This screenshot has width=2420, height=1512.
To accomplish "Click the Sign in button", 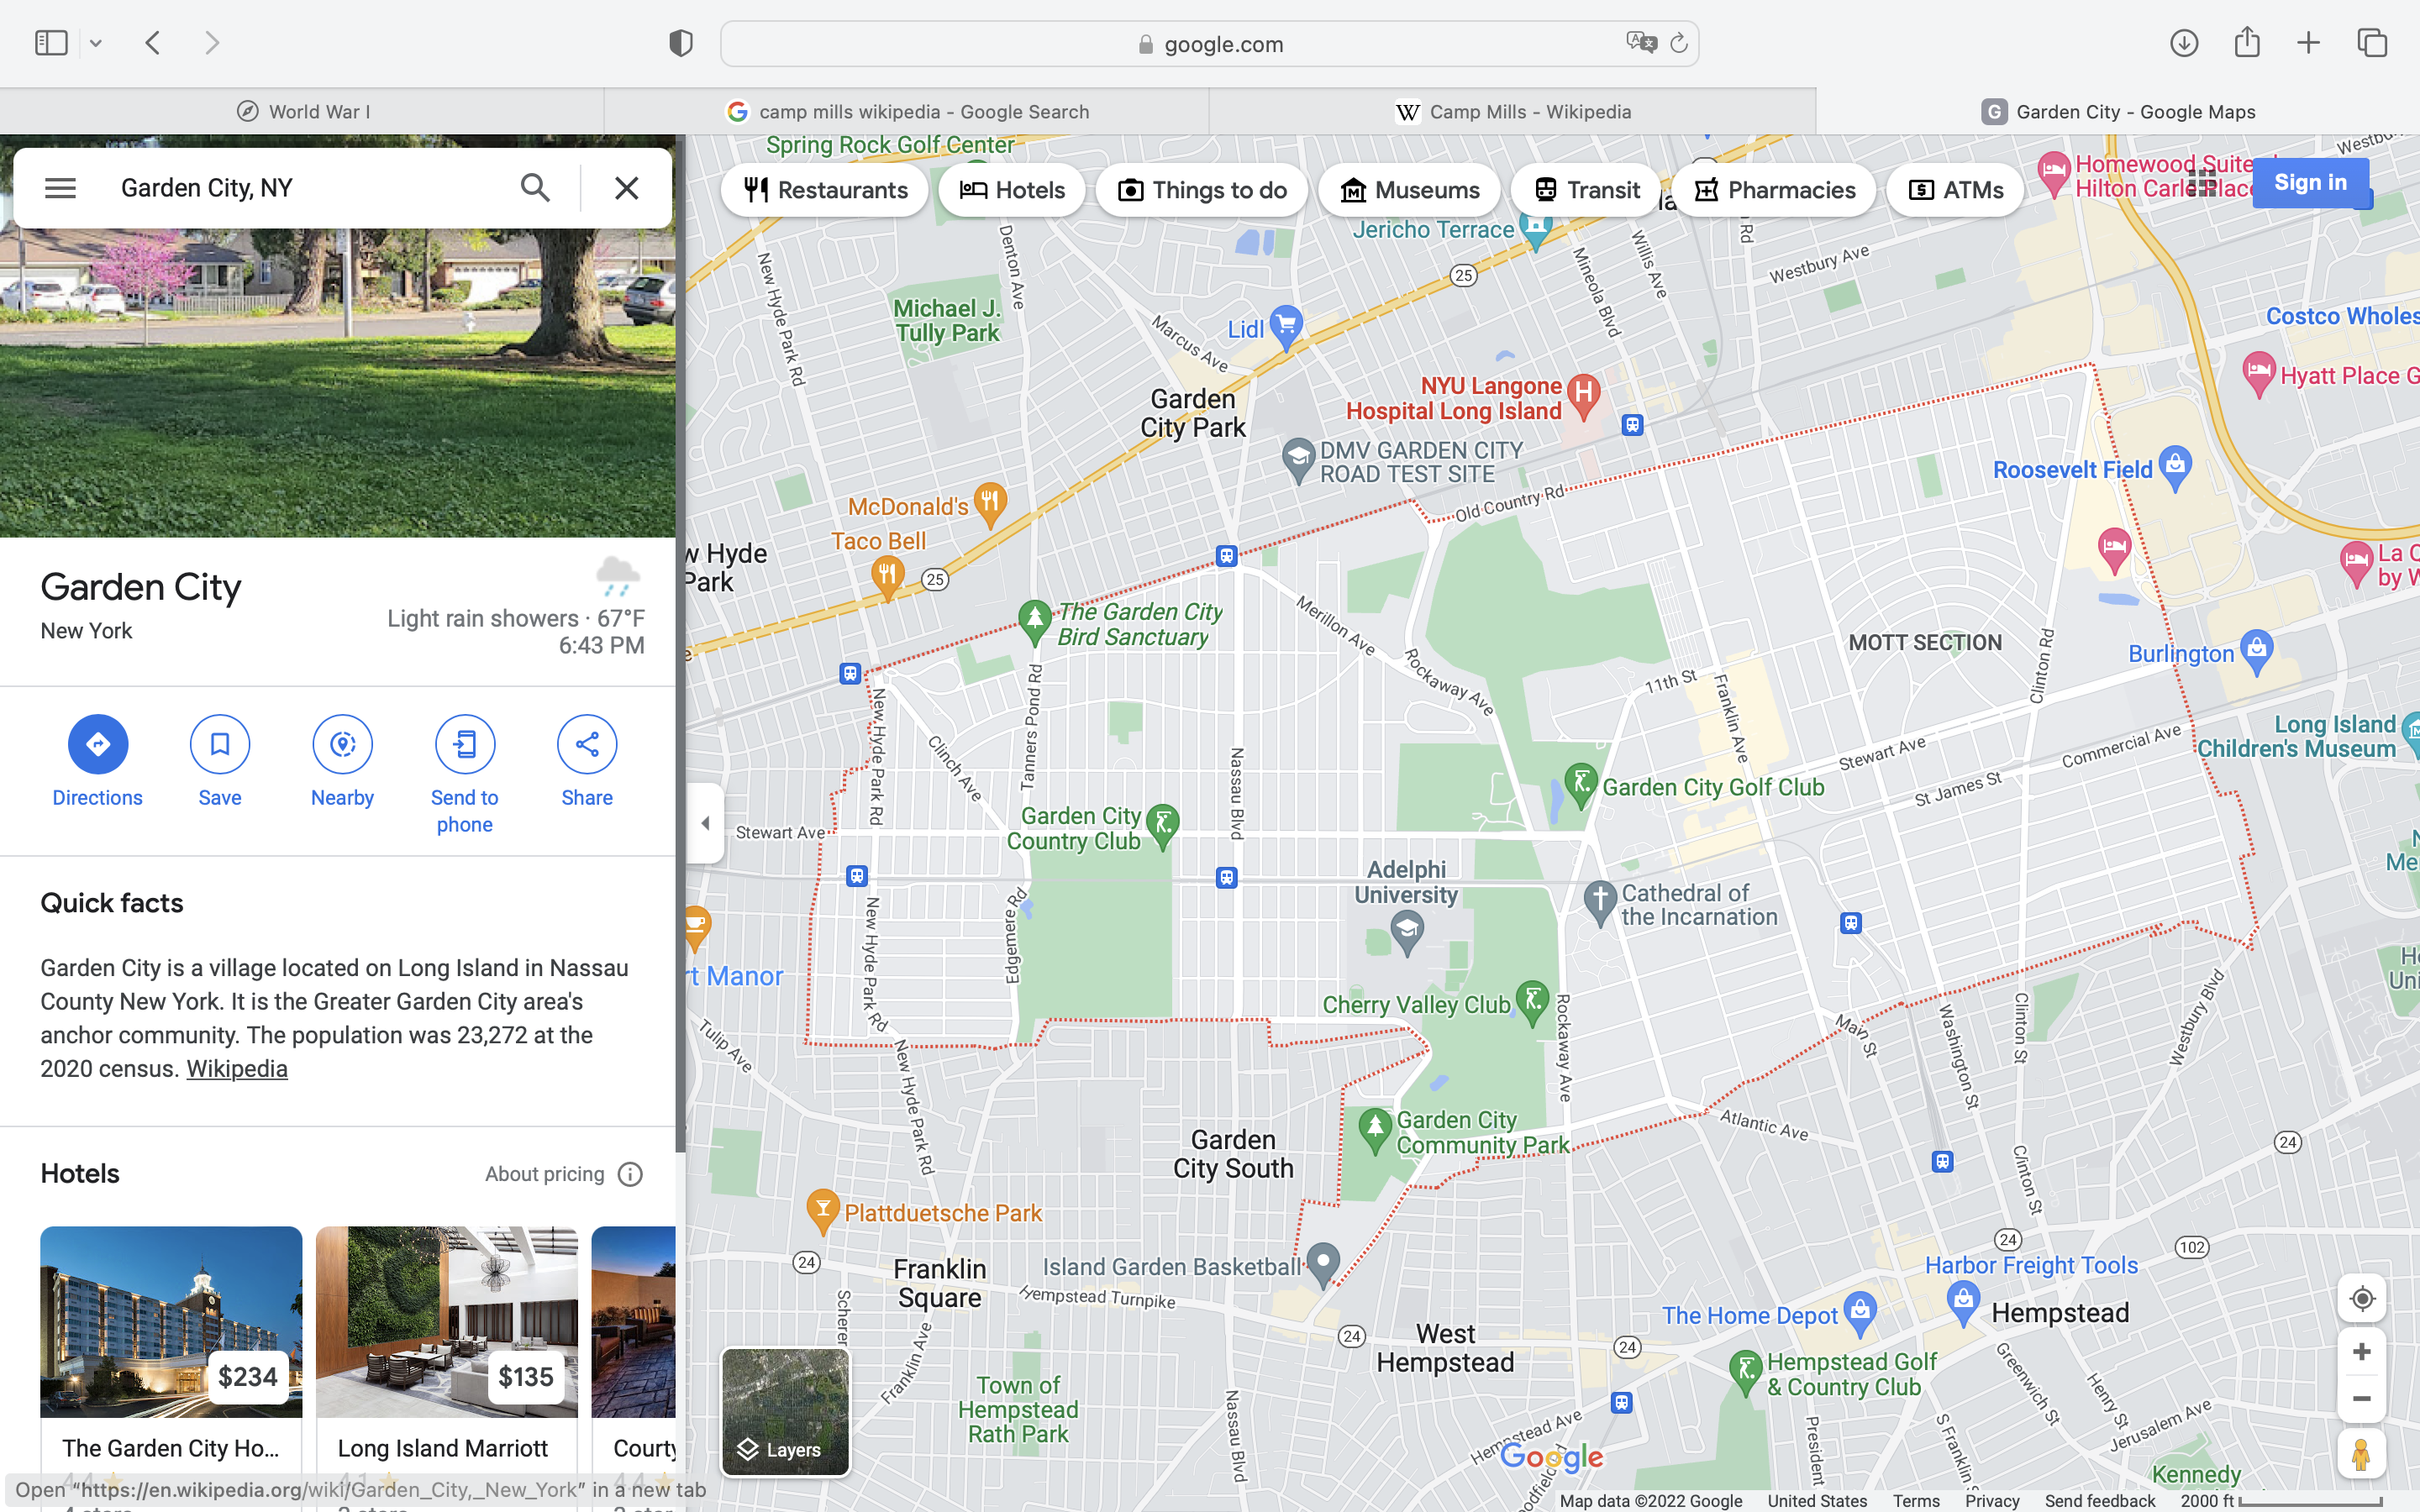I will coord(2309,182).
